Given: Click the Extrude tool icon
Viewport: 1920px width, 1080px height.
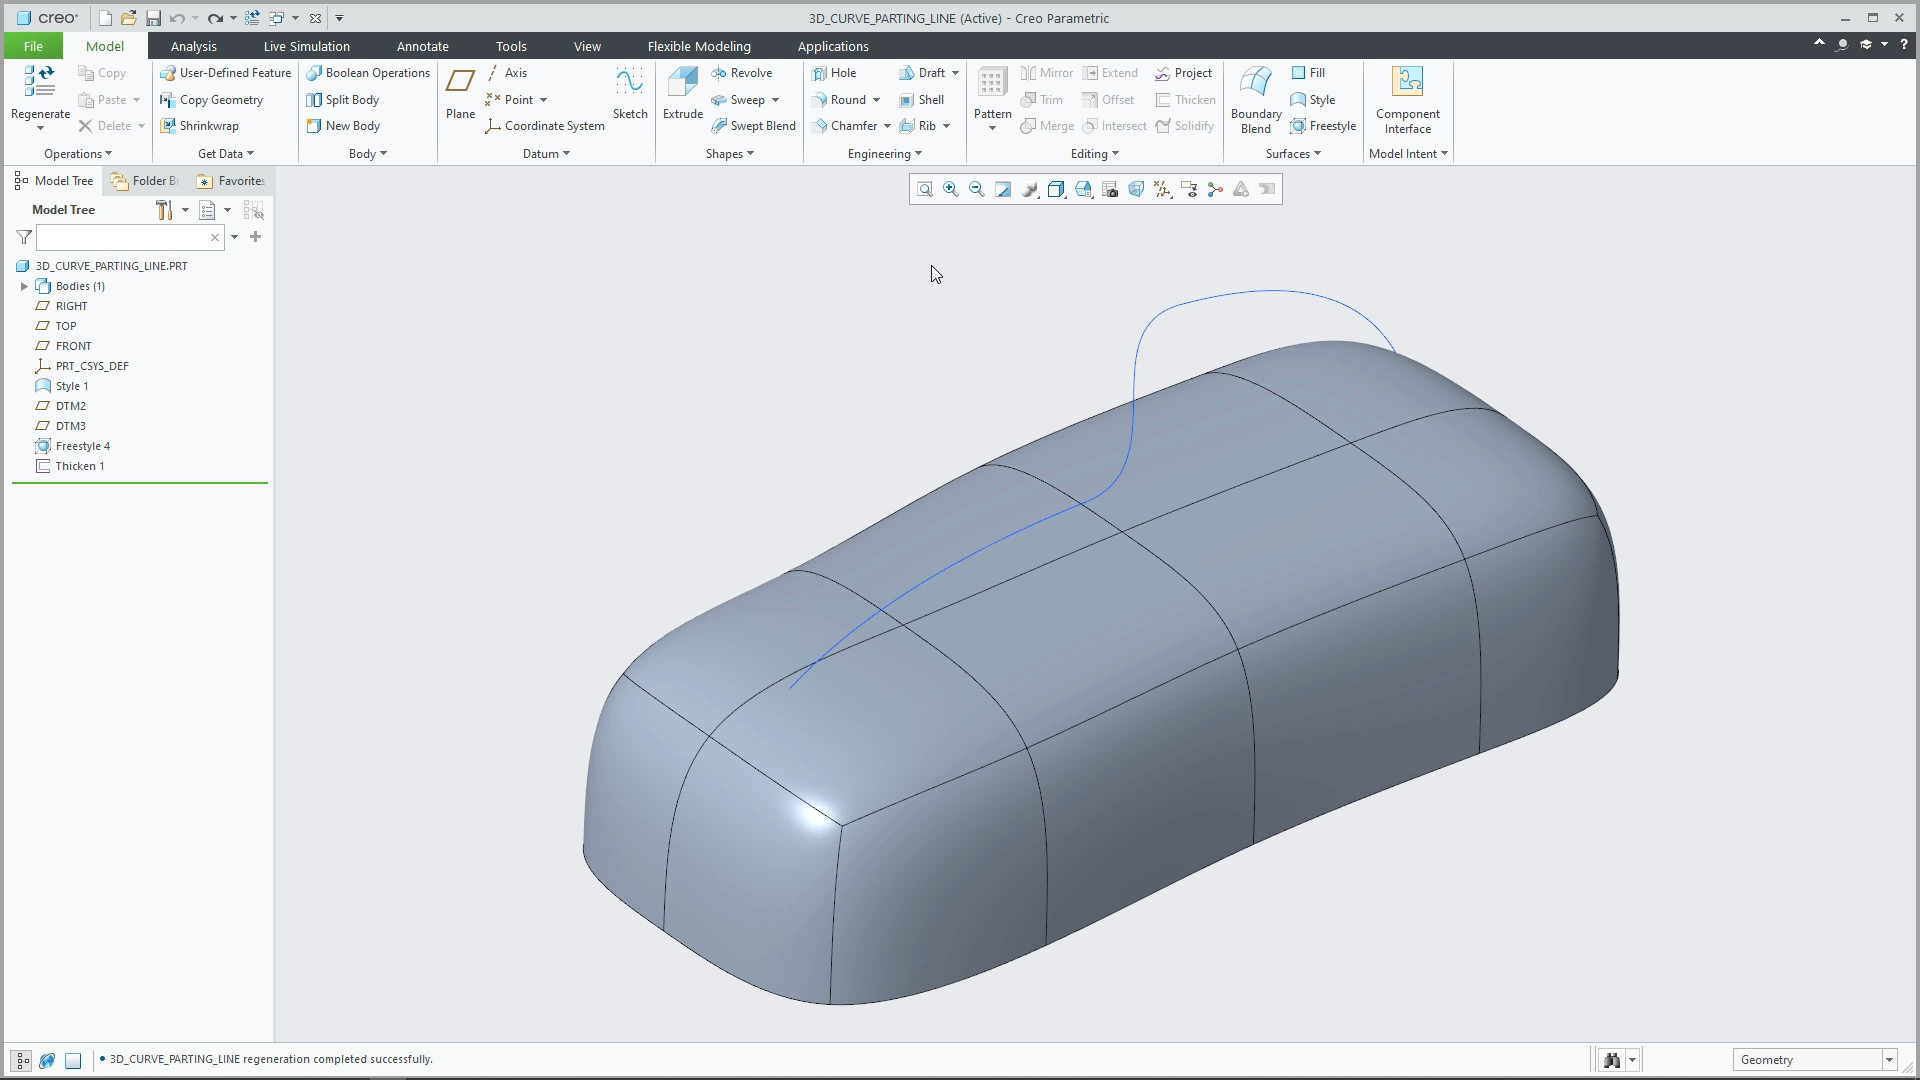Looking at the screenshot, I should (683, 83).
